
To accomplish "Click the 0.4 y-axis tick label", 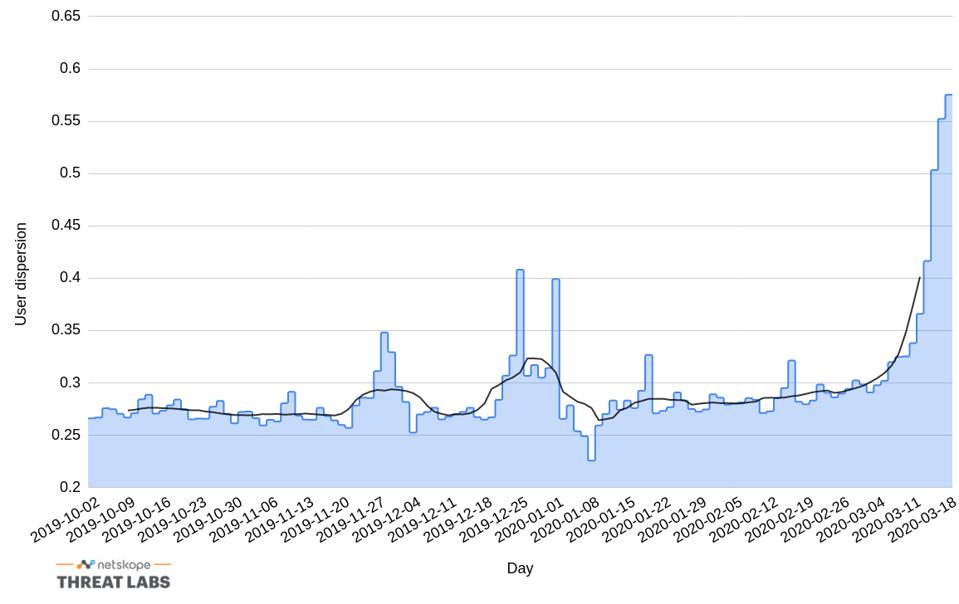I will pos(69,278).
